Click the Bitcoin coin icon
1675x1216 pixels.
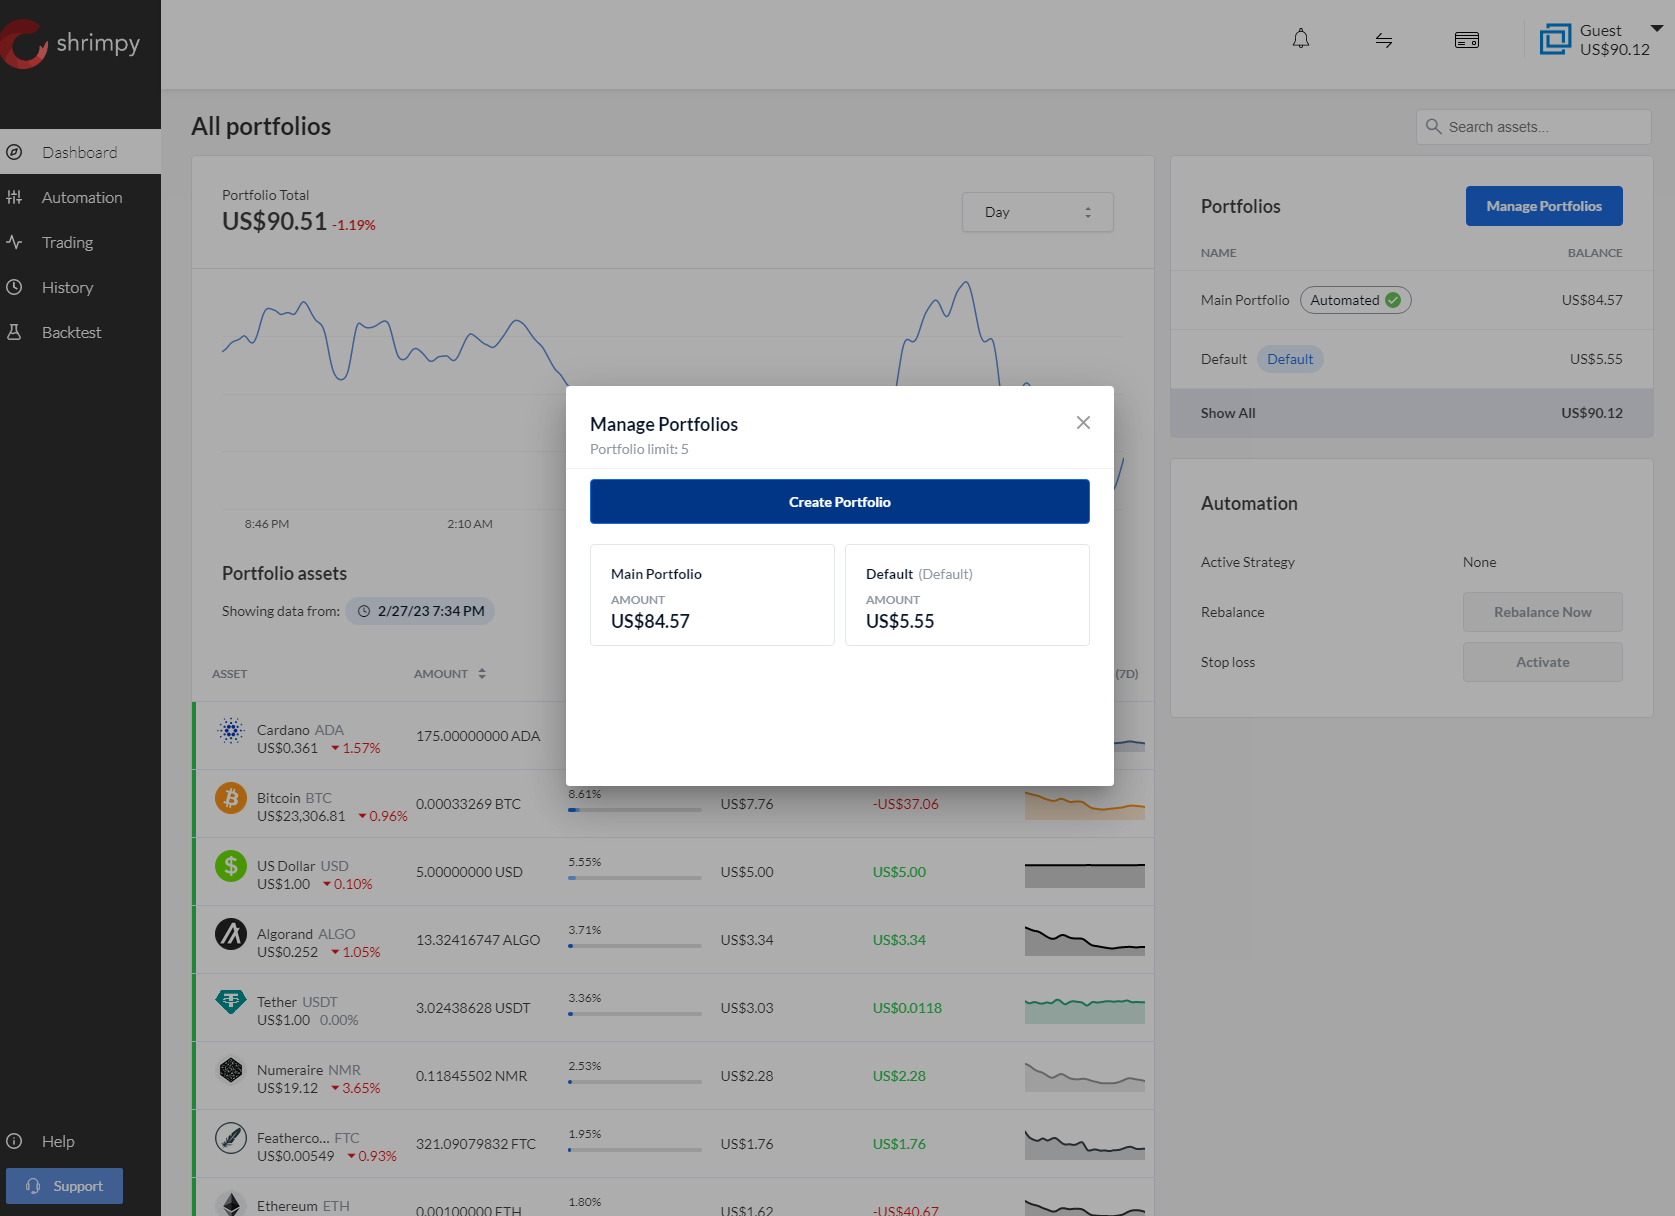(x=231, y=798)
